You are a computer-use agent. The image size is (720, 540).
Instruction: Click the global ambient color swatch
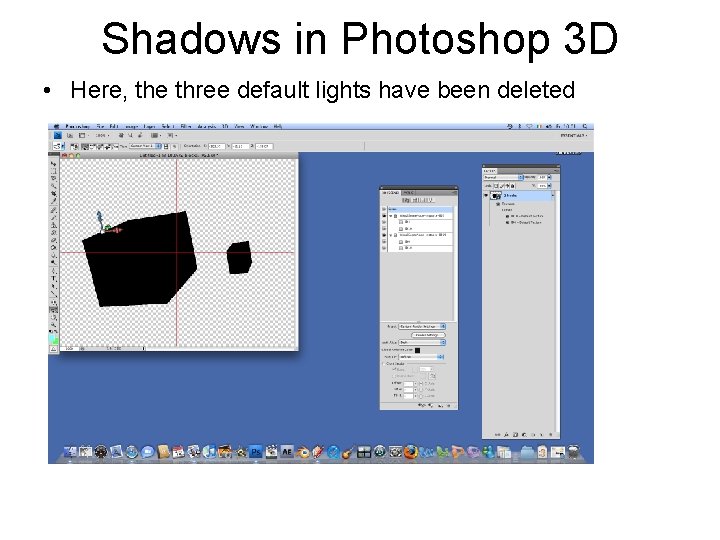pos(417,350)
